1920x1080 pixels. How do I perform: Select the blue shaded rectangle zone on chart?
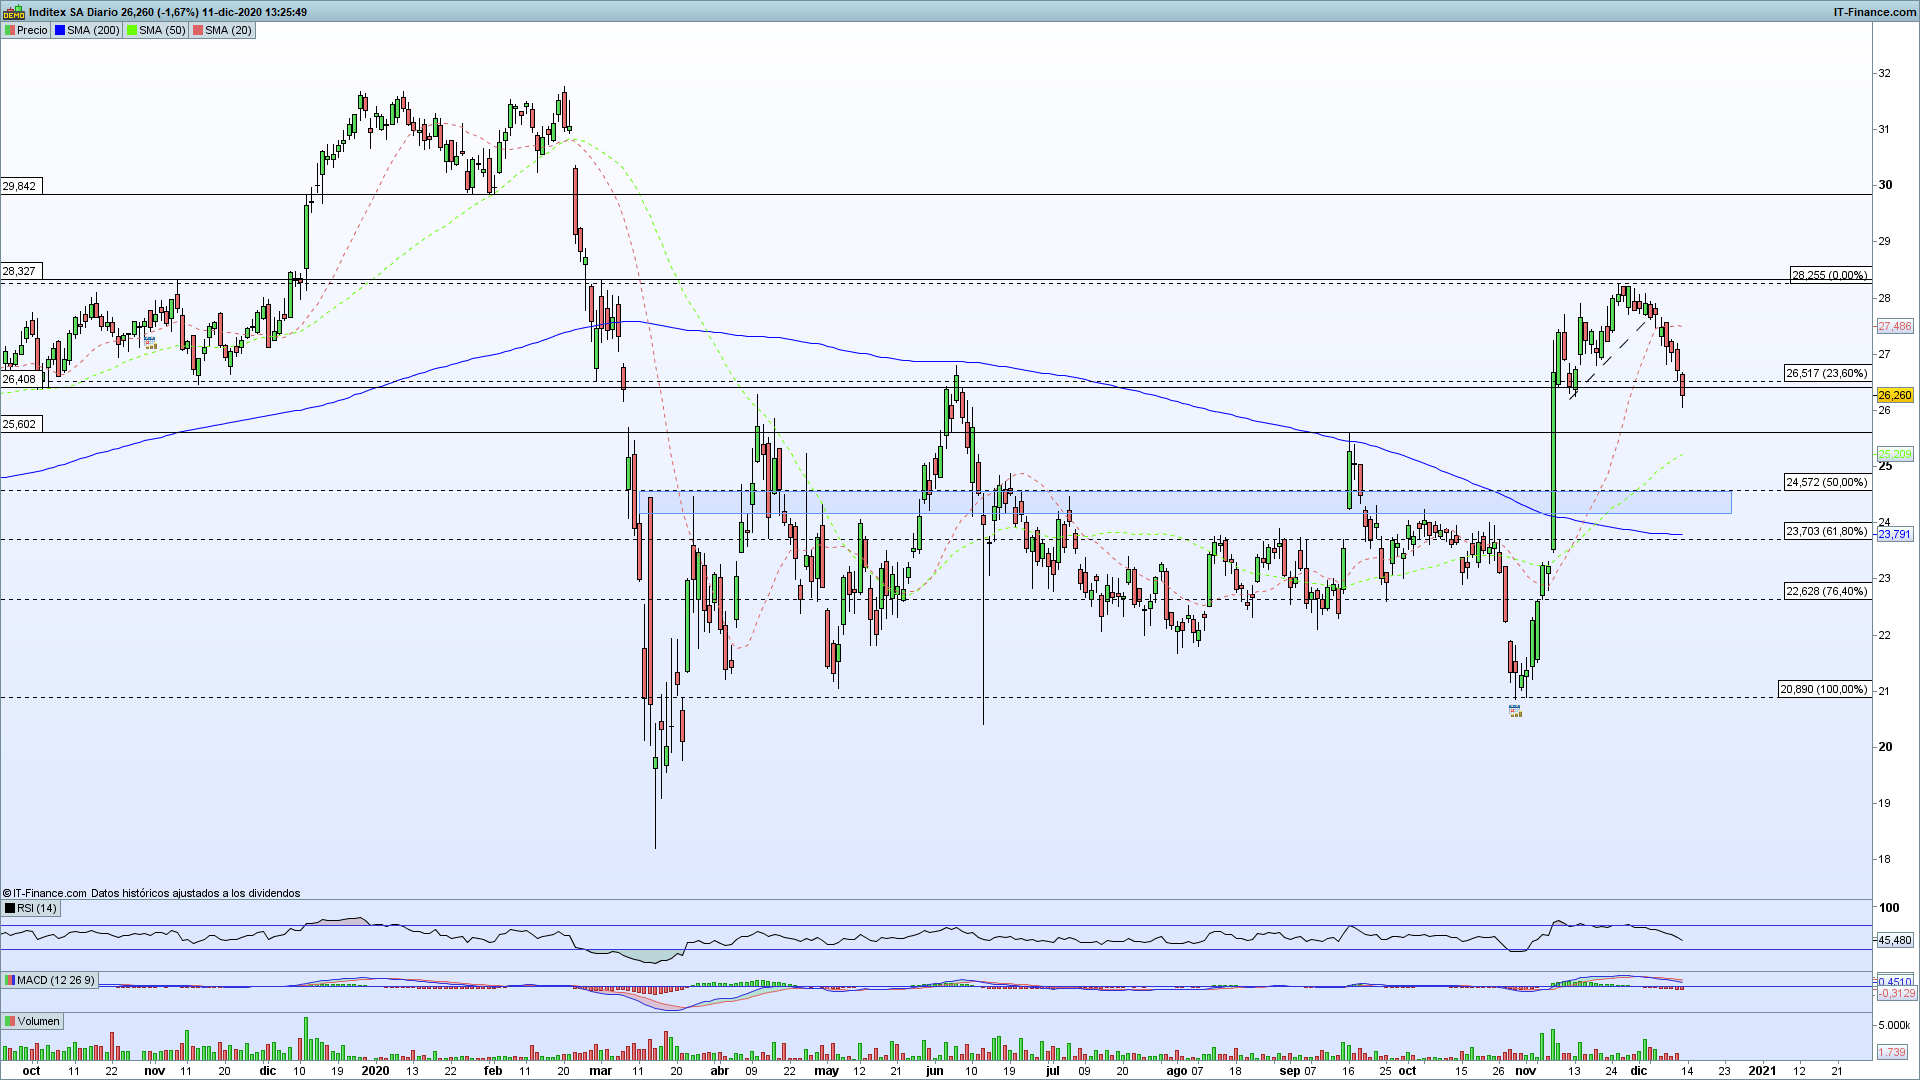1185,502
